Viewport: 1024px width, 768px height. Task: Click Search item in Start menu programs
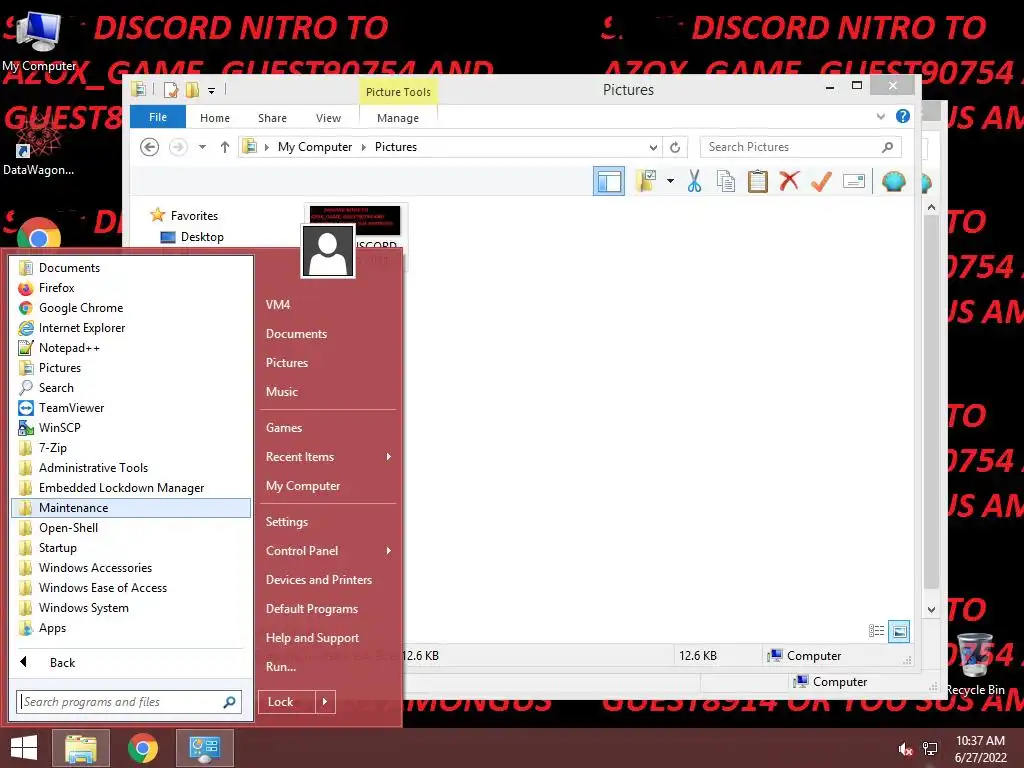pyautogui.click(x=131, y=388)
